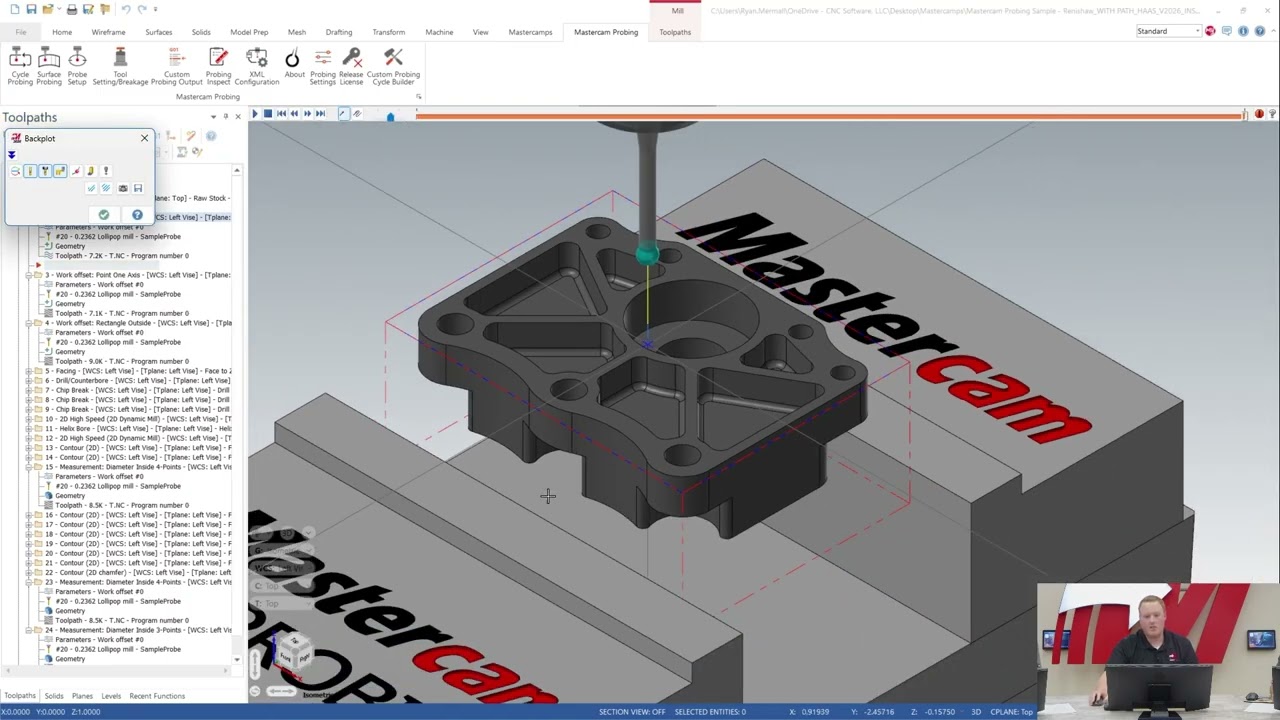Open the Toolpaths ribbon tab
1280x720 pixels.
(x=675, y=32)
